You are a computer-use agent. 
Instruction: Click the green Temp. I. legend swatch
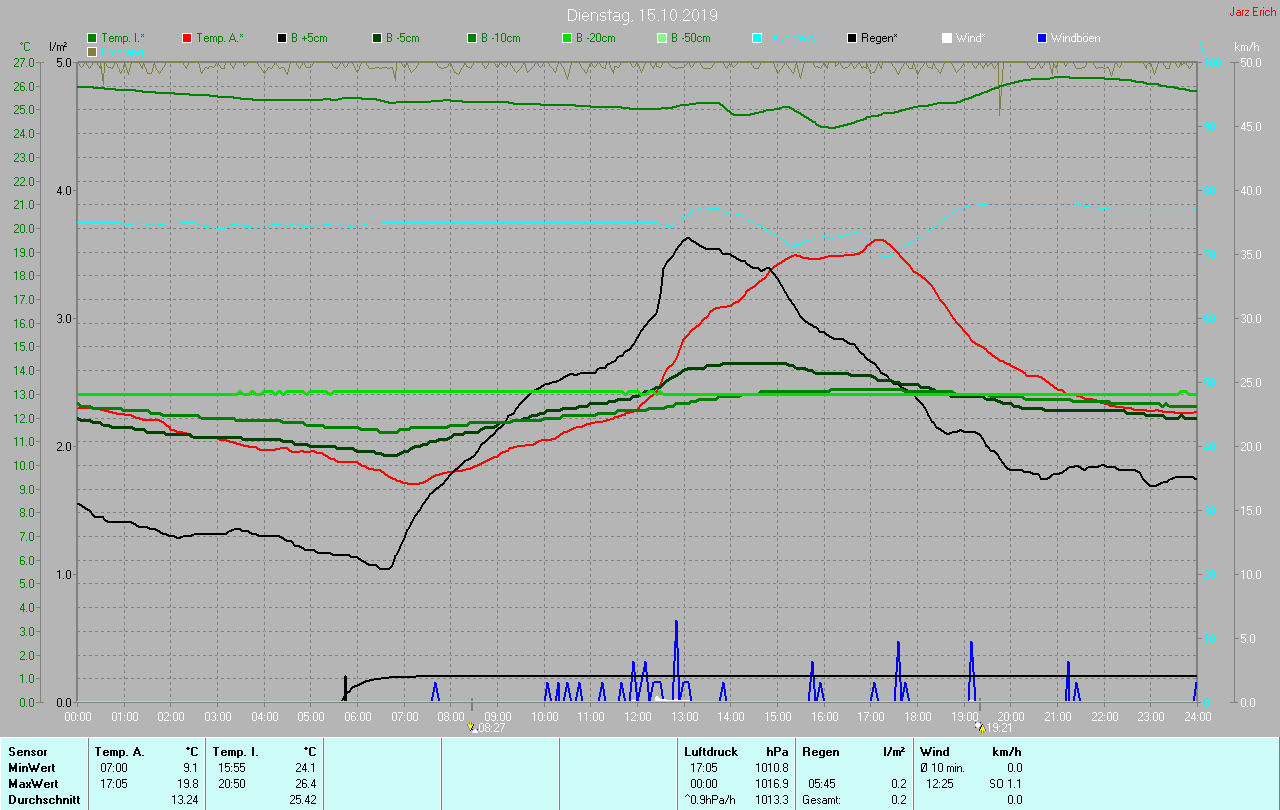click(x=93, y=38)
